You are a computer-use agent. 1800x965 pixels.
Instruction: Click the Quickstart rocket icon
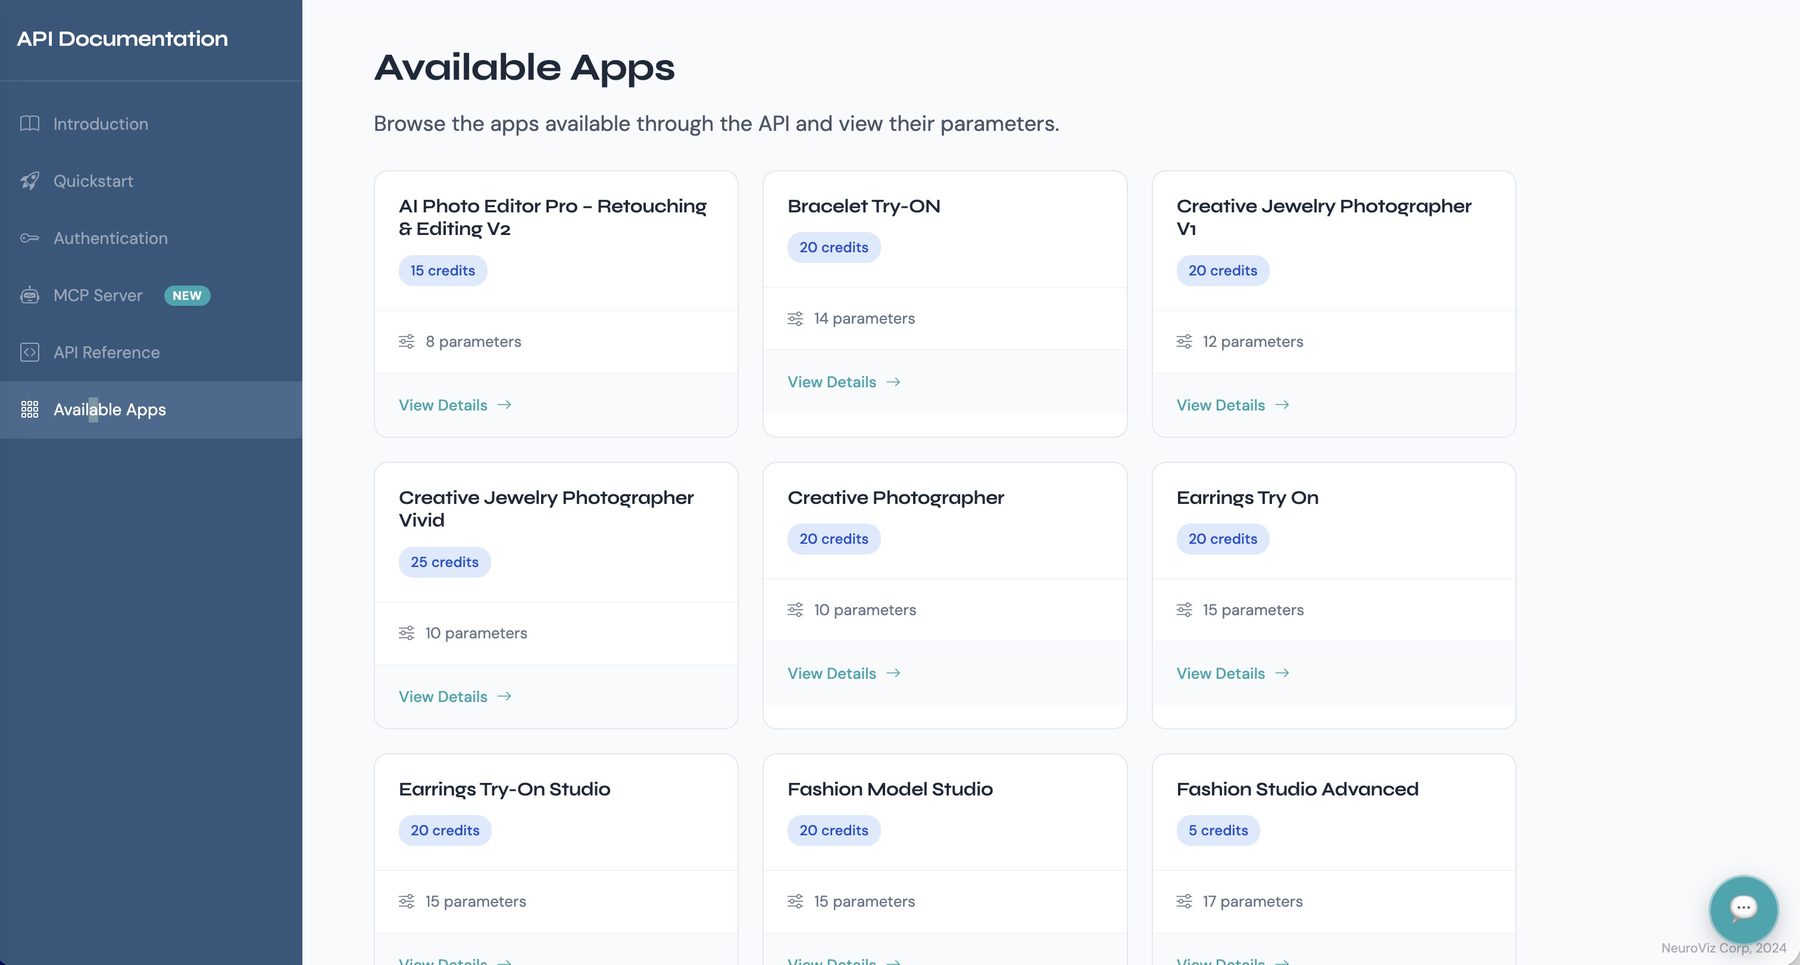30,181
